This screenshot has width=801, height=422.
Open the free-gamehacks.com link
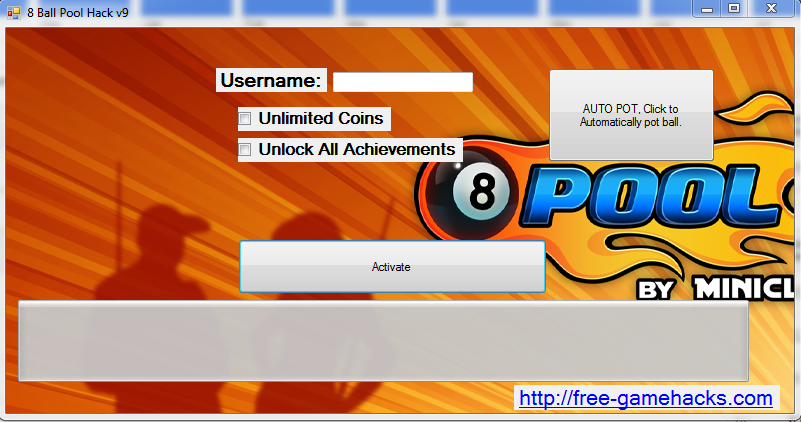(646, 397)
